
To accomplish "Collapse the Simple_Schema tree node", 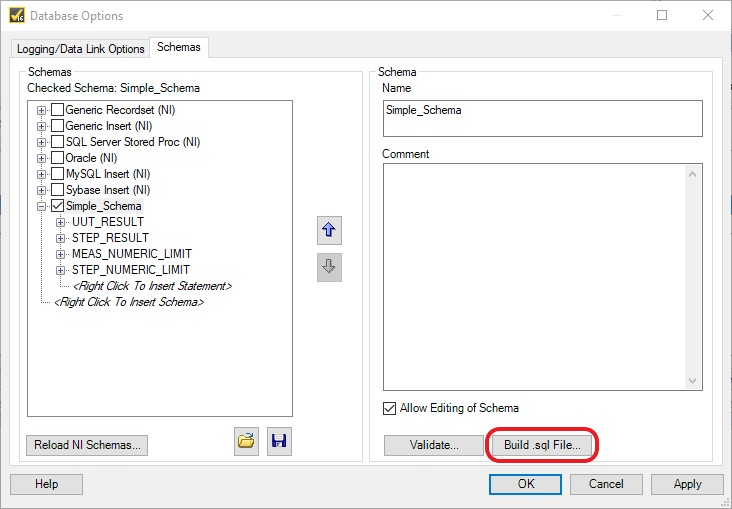I will [x=42, y=206].
